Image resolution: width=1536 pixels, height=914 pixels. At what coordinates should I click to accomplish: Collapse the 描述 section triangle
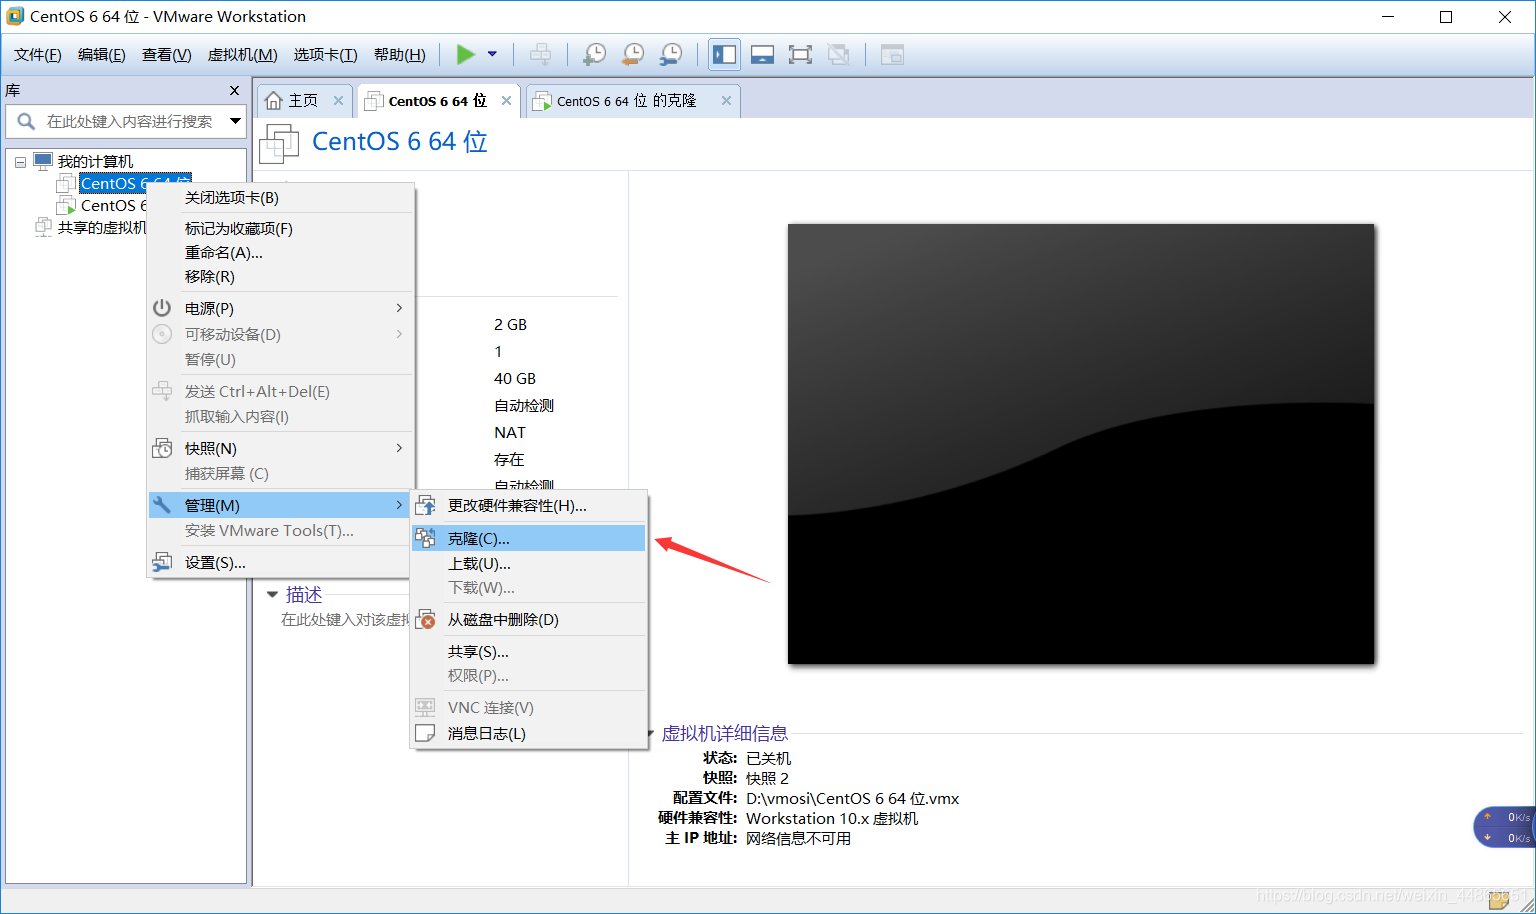click(x=272, y=594)
